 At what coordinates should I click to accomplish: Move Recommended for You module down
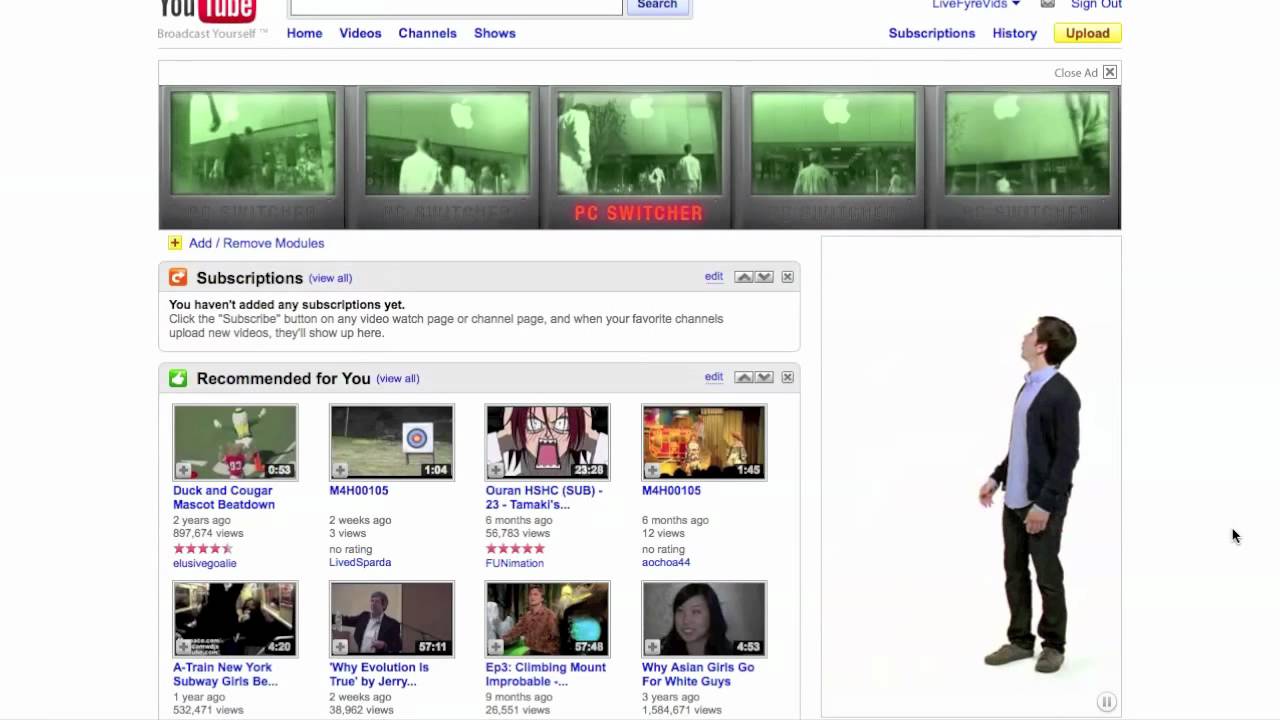764,377
